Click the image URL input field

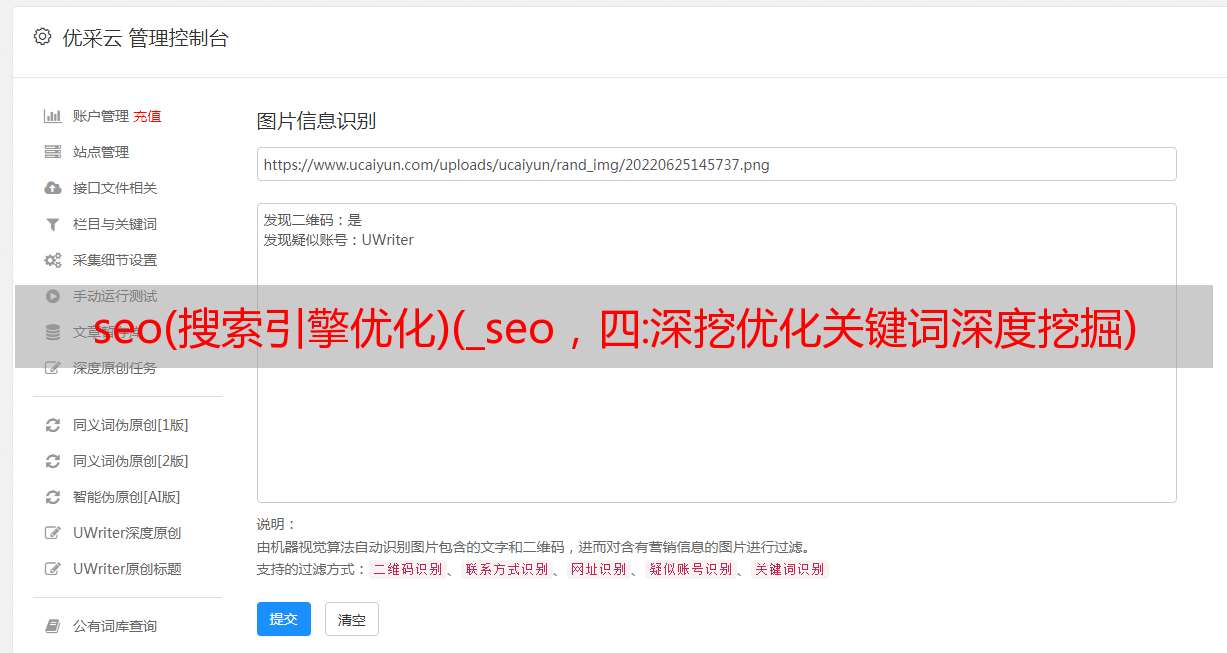[x=716, y=164]
